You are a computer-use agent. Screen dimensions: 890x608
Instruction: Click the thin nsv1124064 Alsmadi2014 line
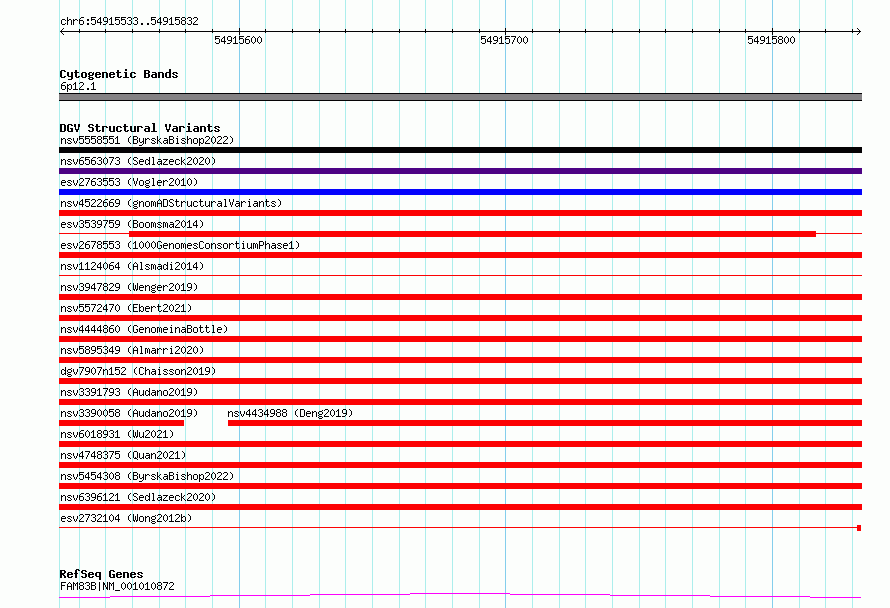[x=460, y=276]
